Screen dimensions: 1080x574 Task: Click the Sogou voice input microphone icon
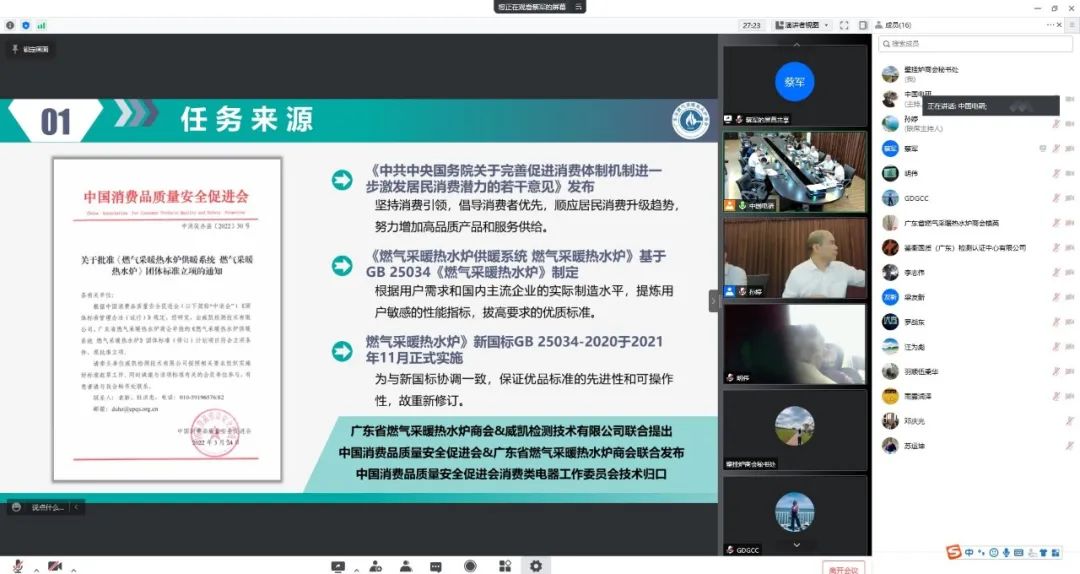1006,553
